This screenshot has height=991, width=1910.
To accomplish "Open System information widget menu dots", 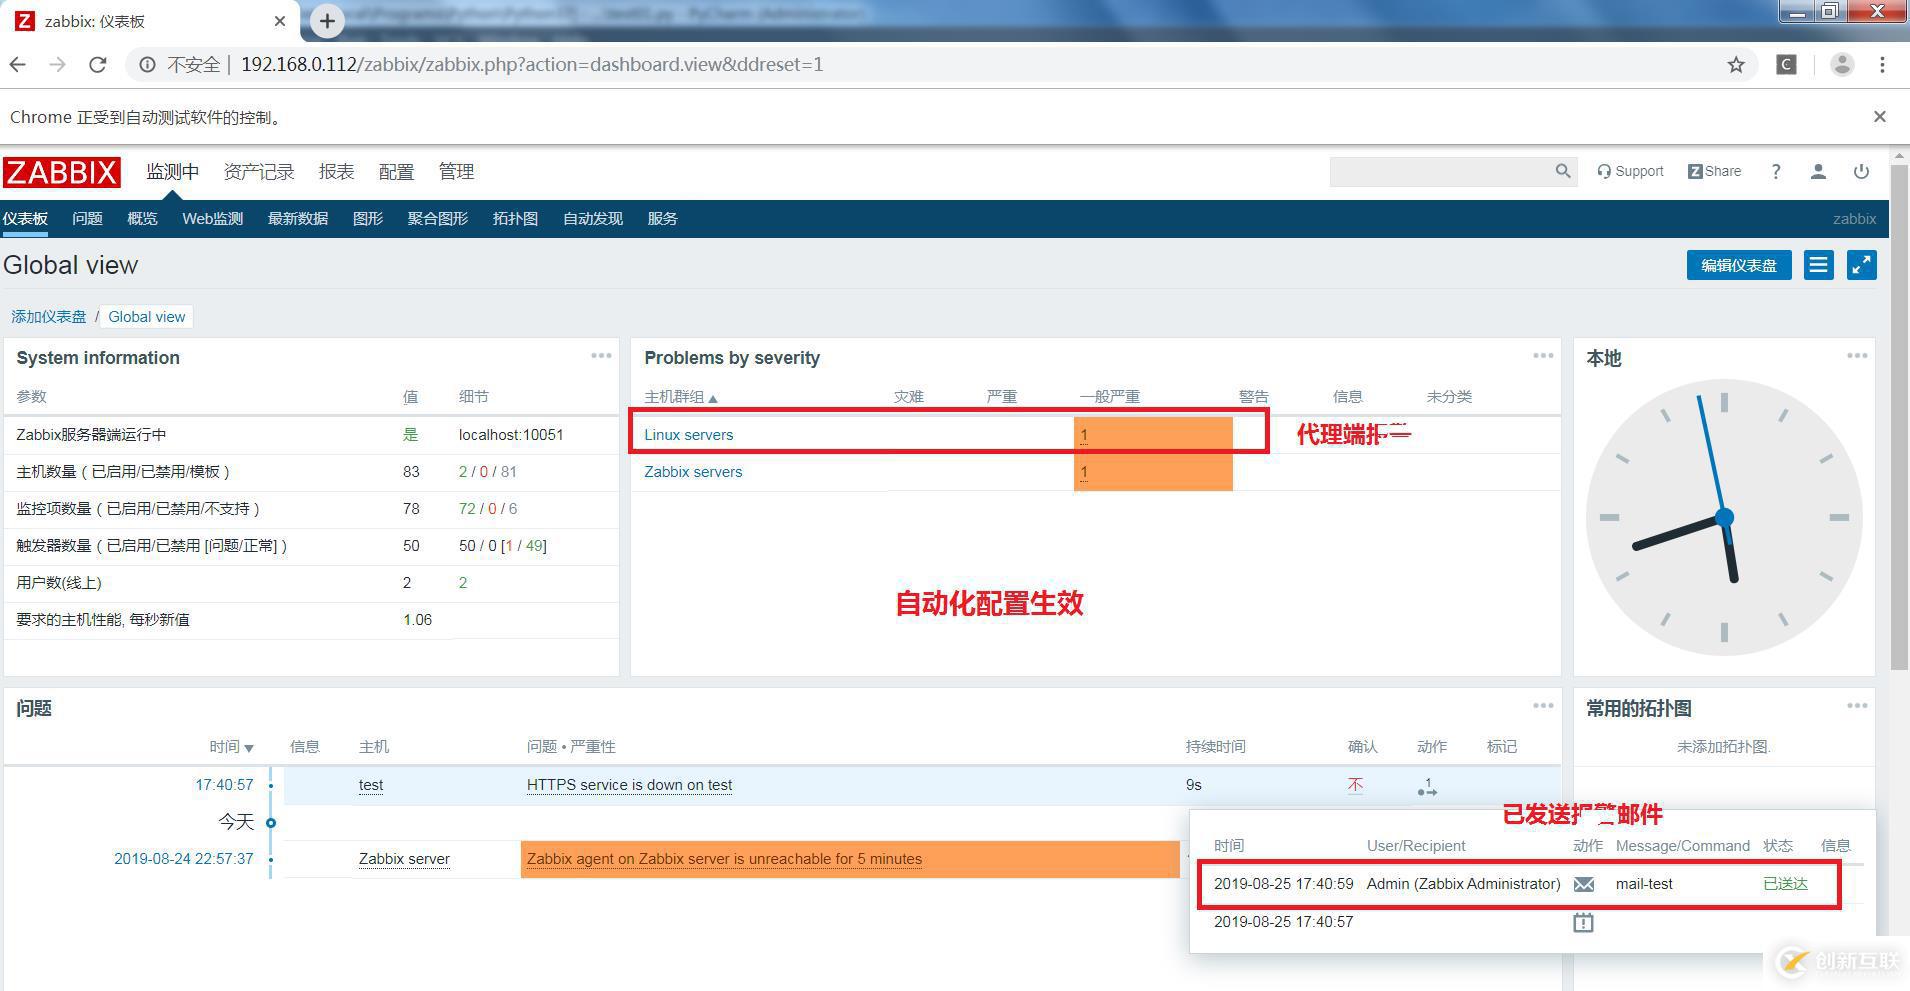I will (601, 356).
